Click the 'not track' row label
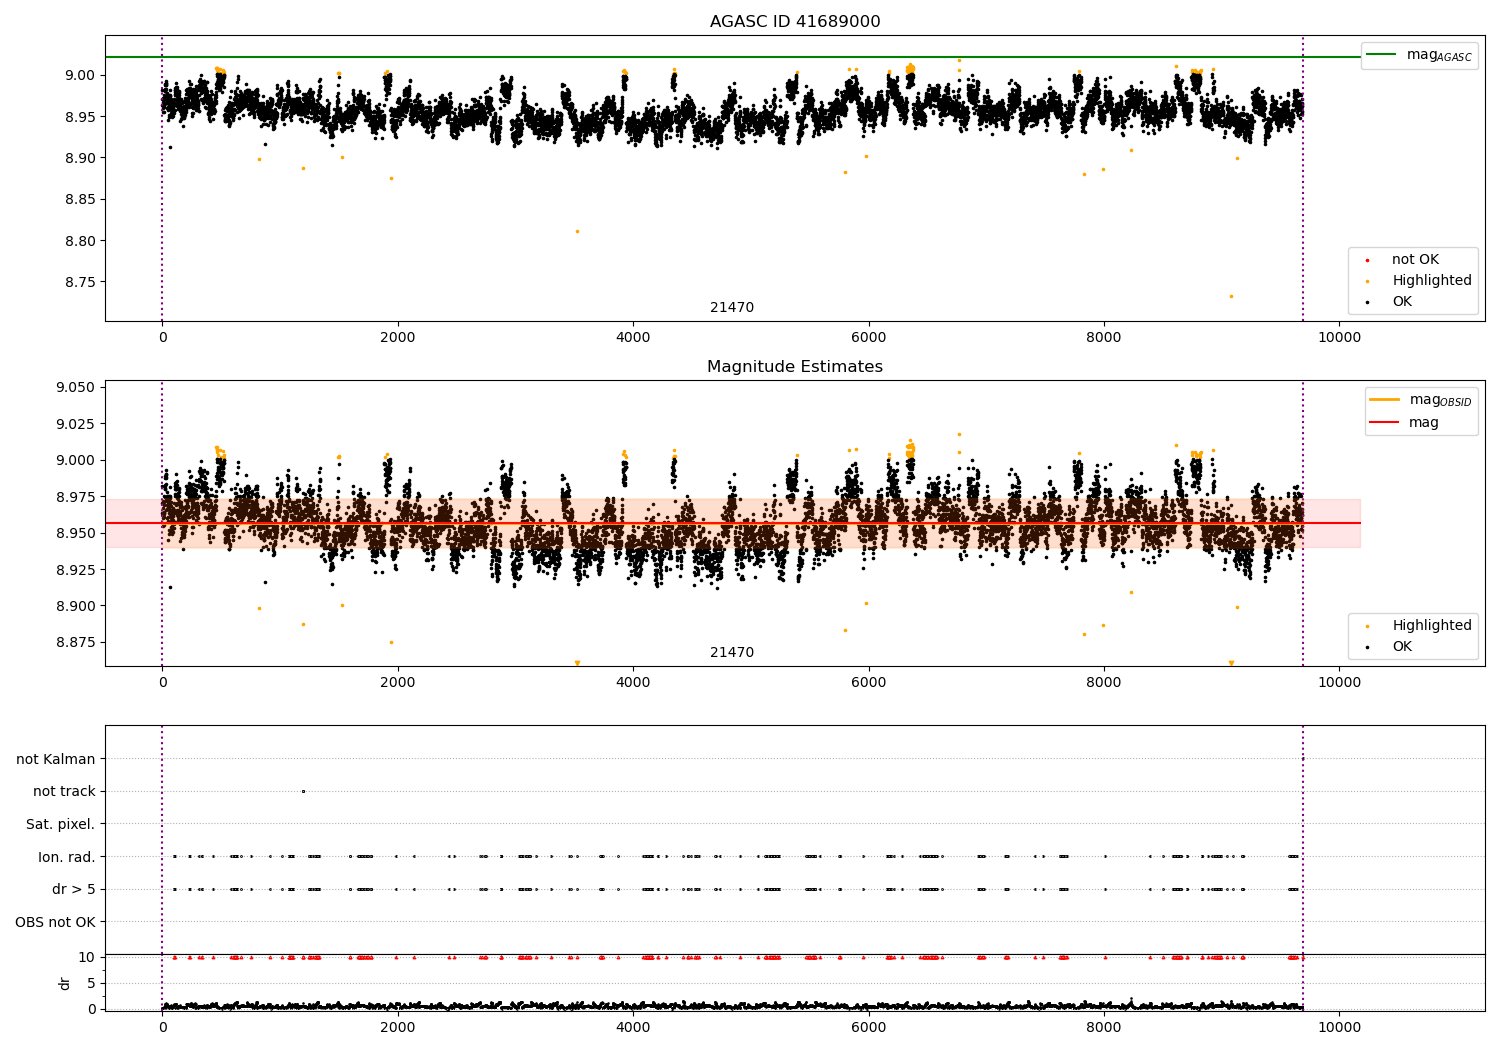The width and height of the screenshot is (1500, 1050). pyautogui.click(x=64, y=792)
